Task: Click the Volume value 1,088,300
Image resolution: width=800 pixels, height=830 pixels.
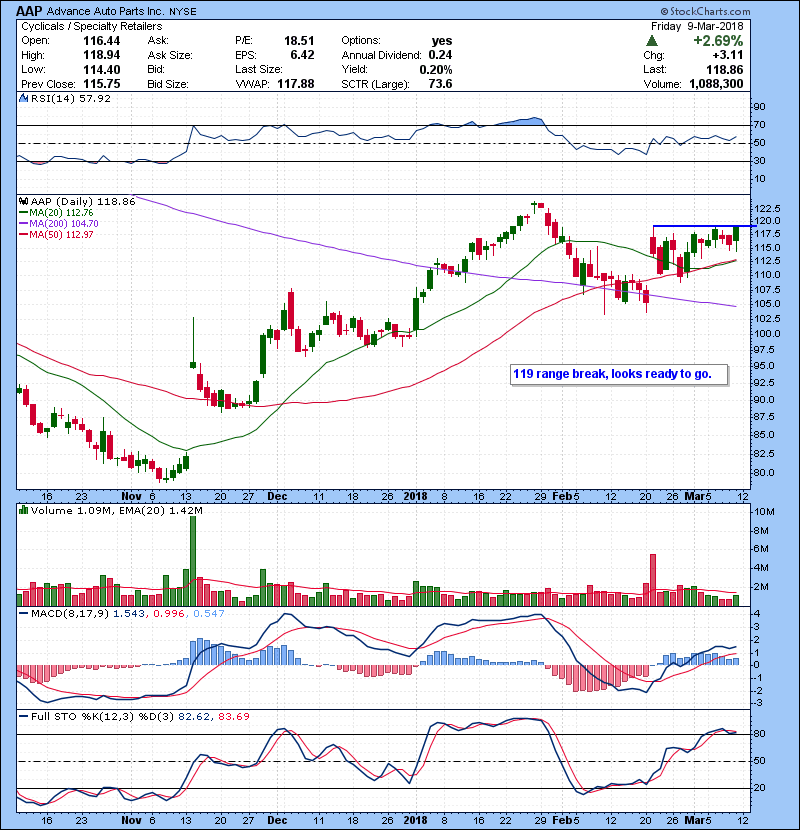Action: 716,84
